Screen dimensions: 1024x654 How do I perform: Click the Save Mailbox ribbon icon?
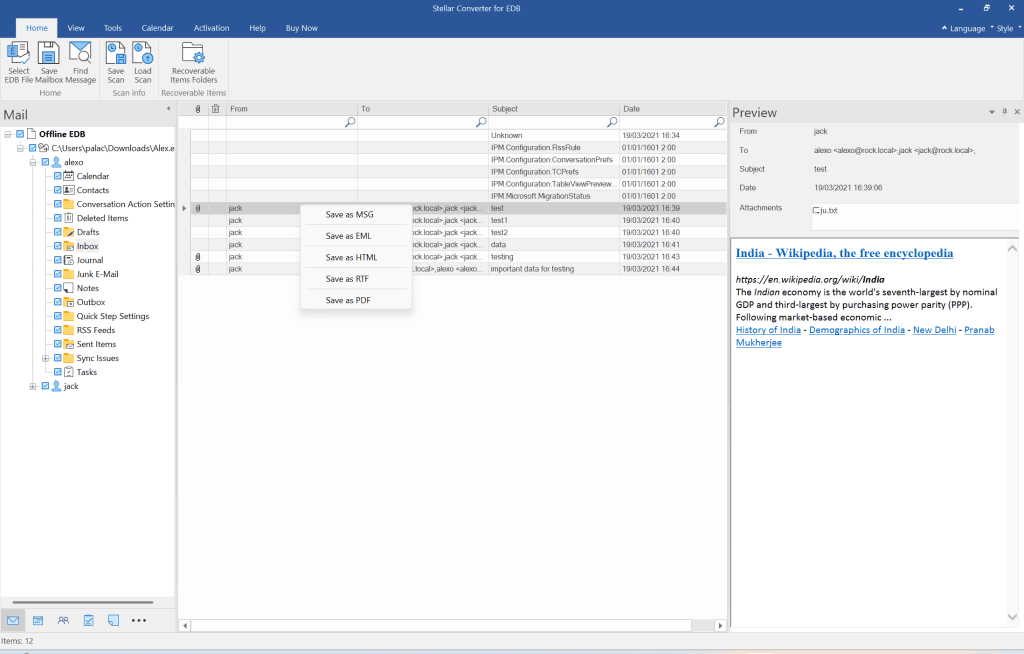(x=49, y=62)
